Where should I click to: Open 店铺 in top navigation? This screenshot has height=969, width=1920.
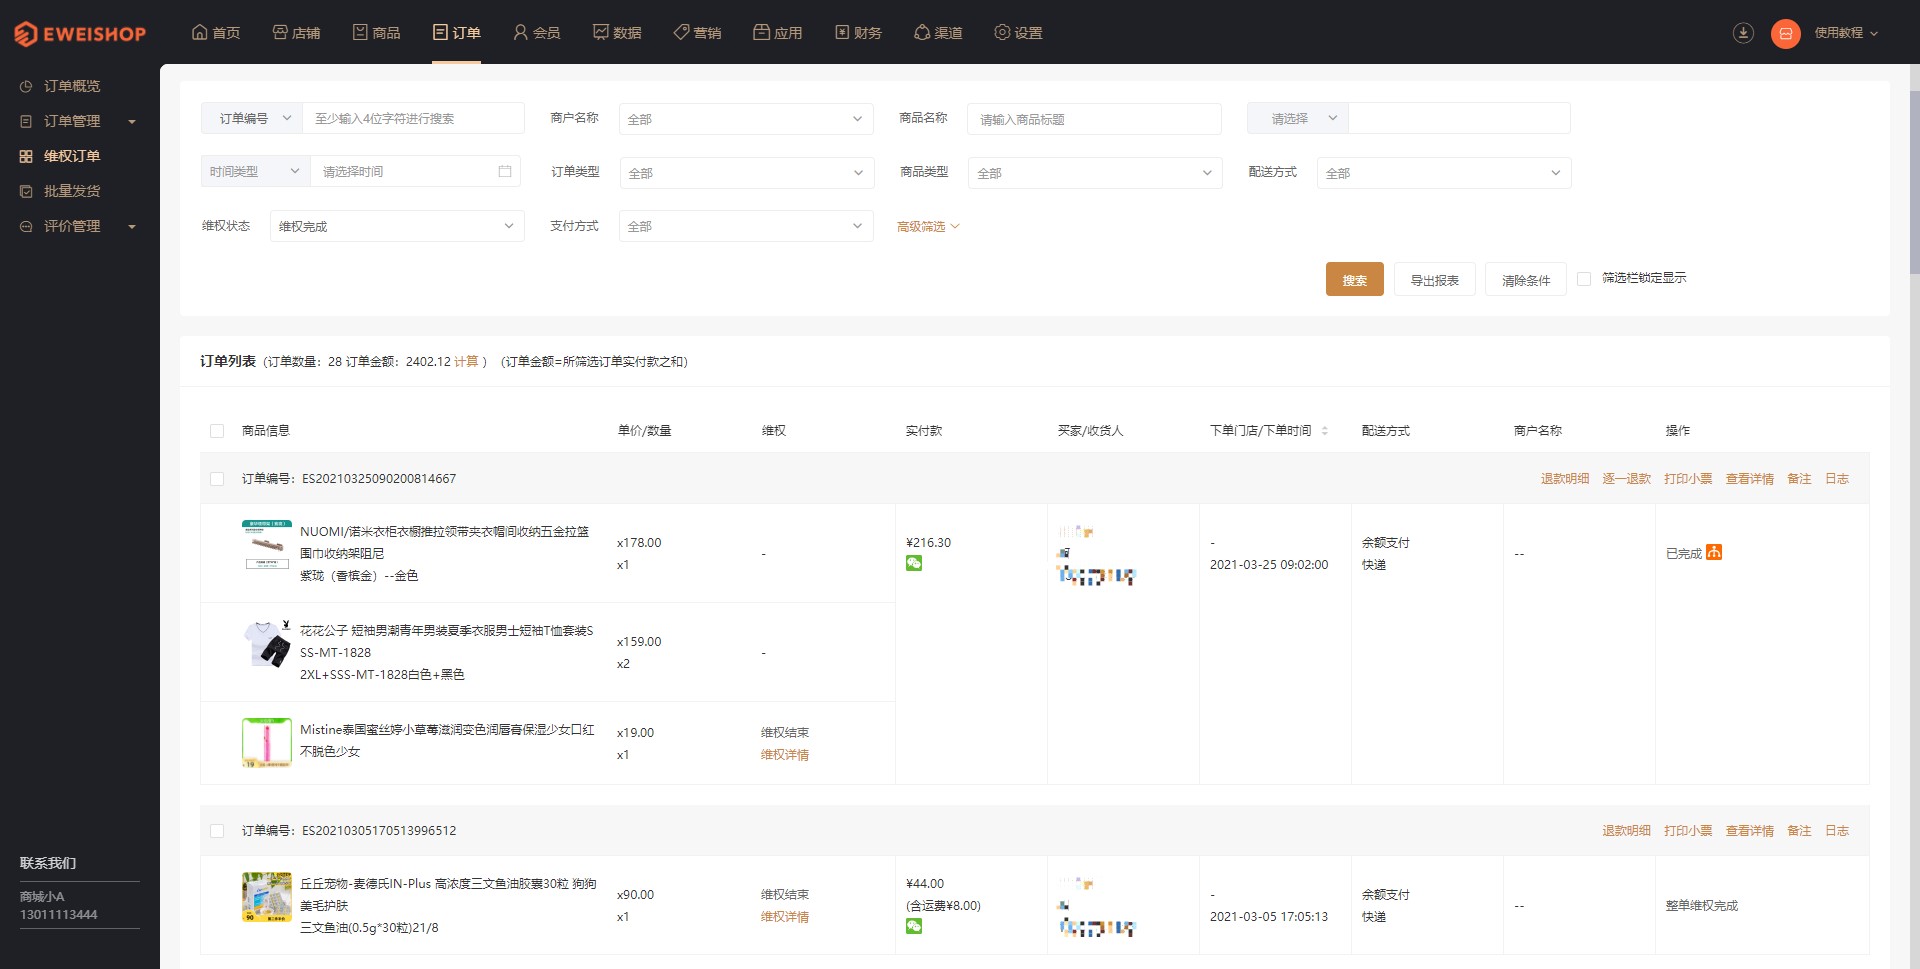coord(296,33)
